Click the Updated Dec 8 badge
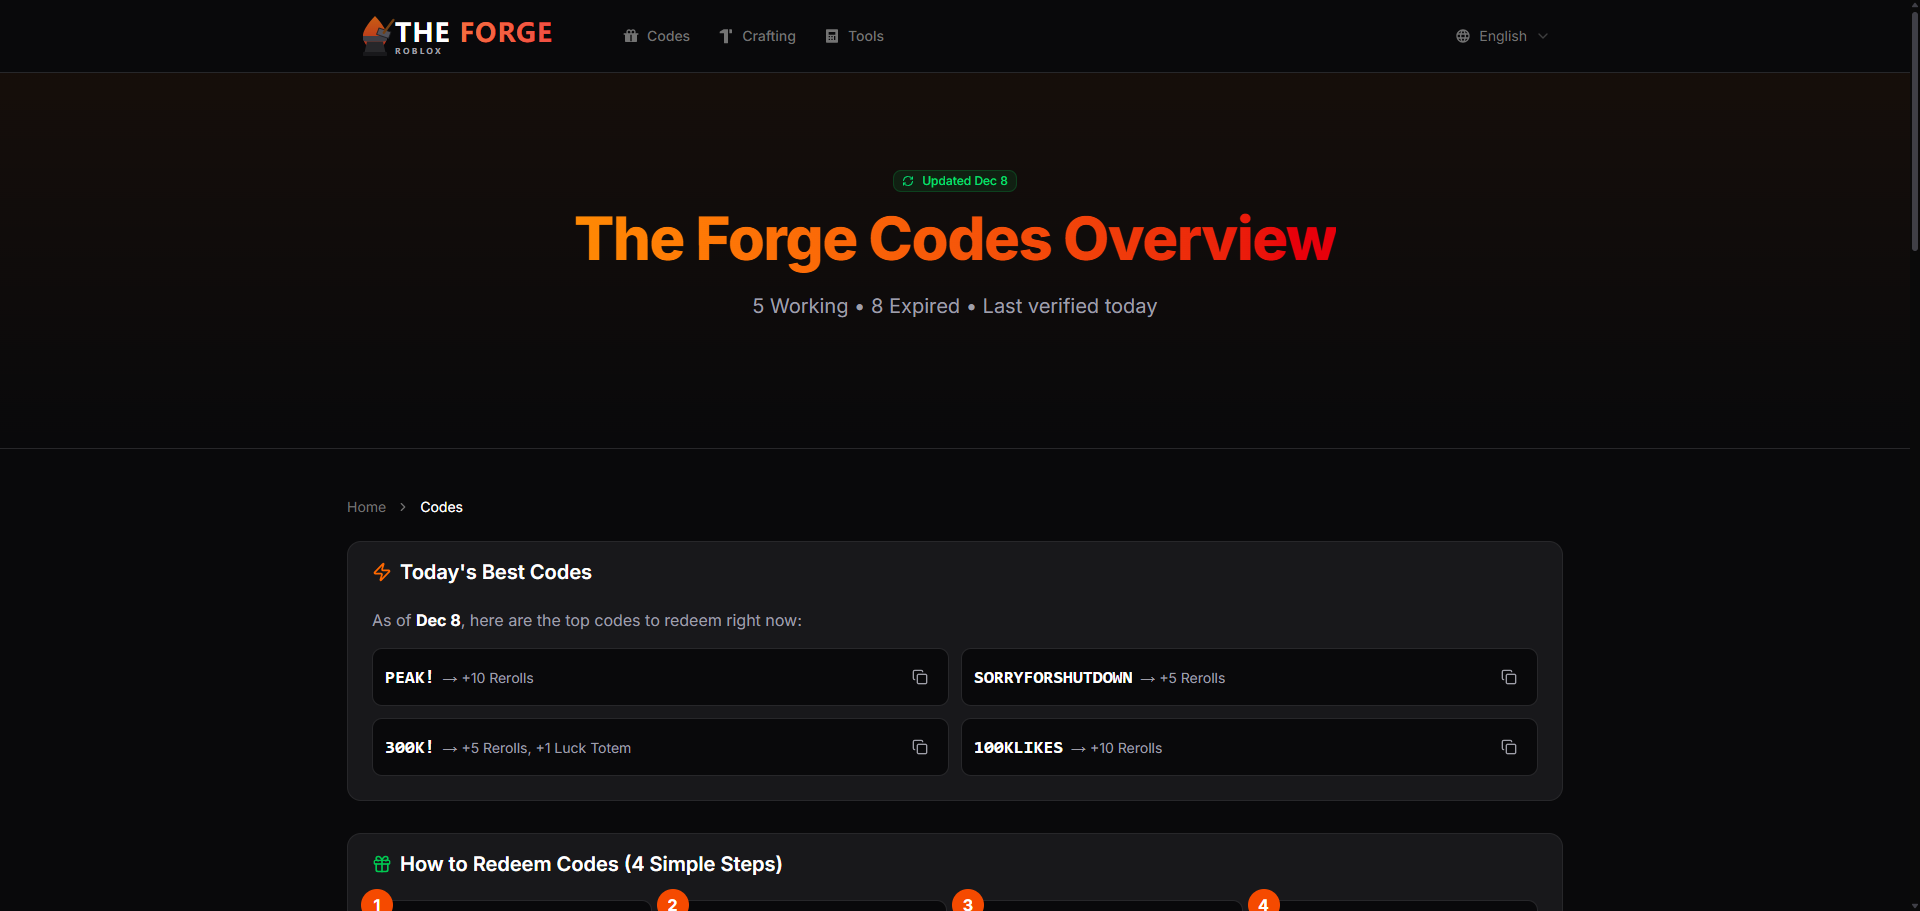The image size is (1920, 911). pos(954,181)
